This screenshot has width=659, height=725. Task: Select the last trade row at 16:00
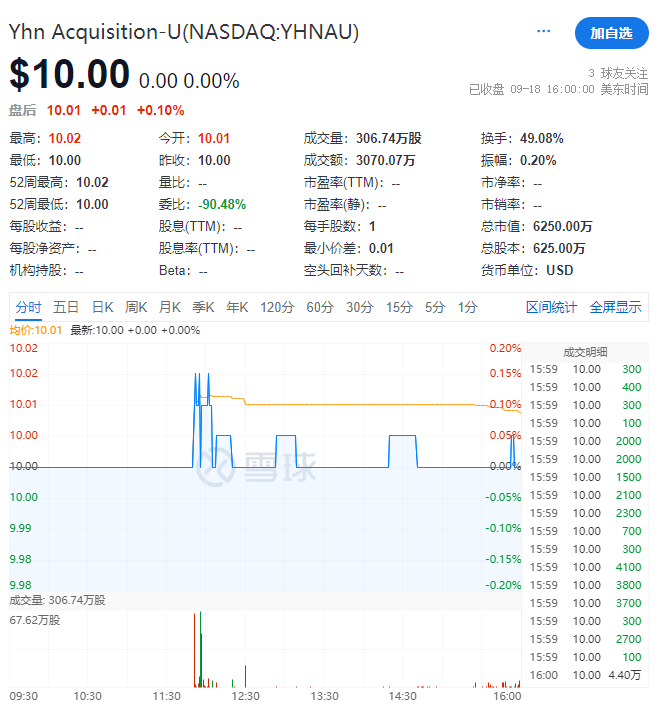(586, 675)
